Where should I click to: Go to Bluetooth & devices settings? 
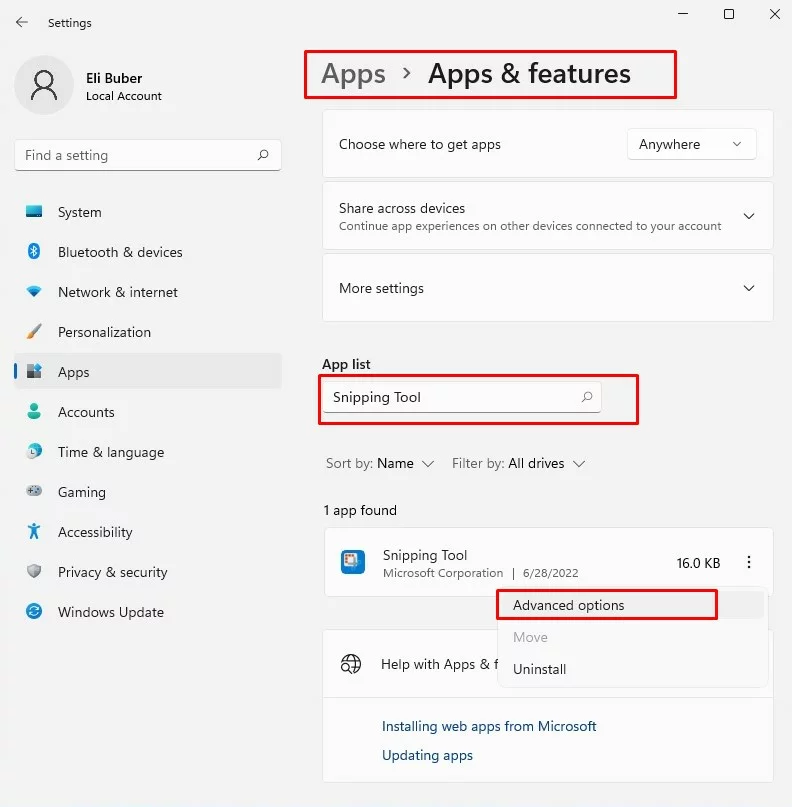(148, 252)
